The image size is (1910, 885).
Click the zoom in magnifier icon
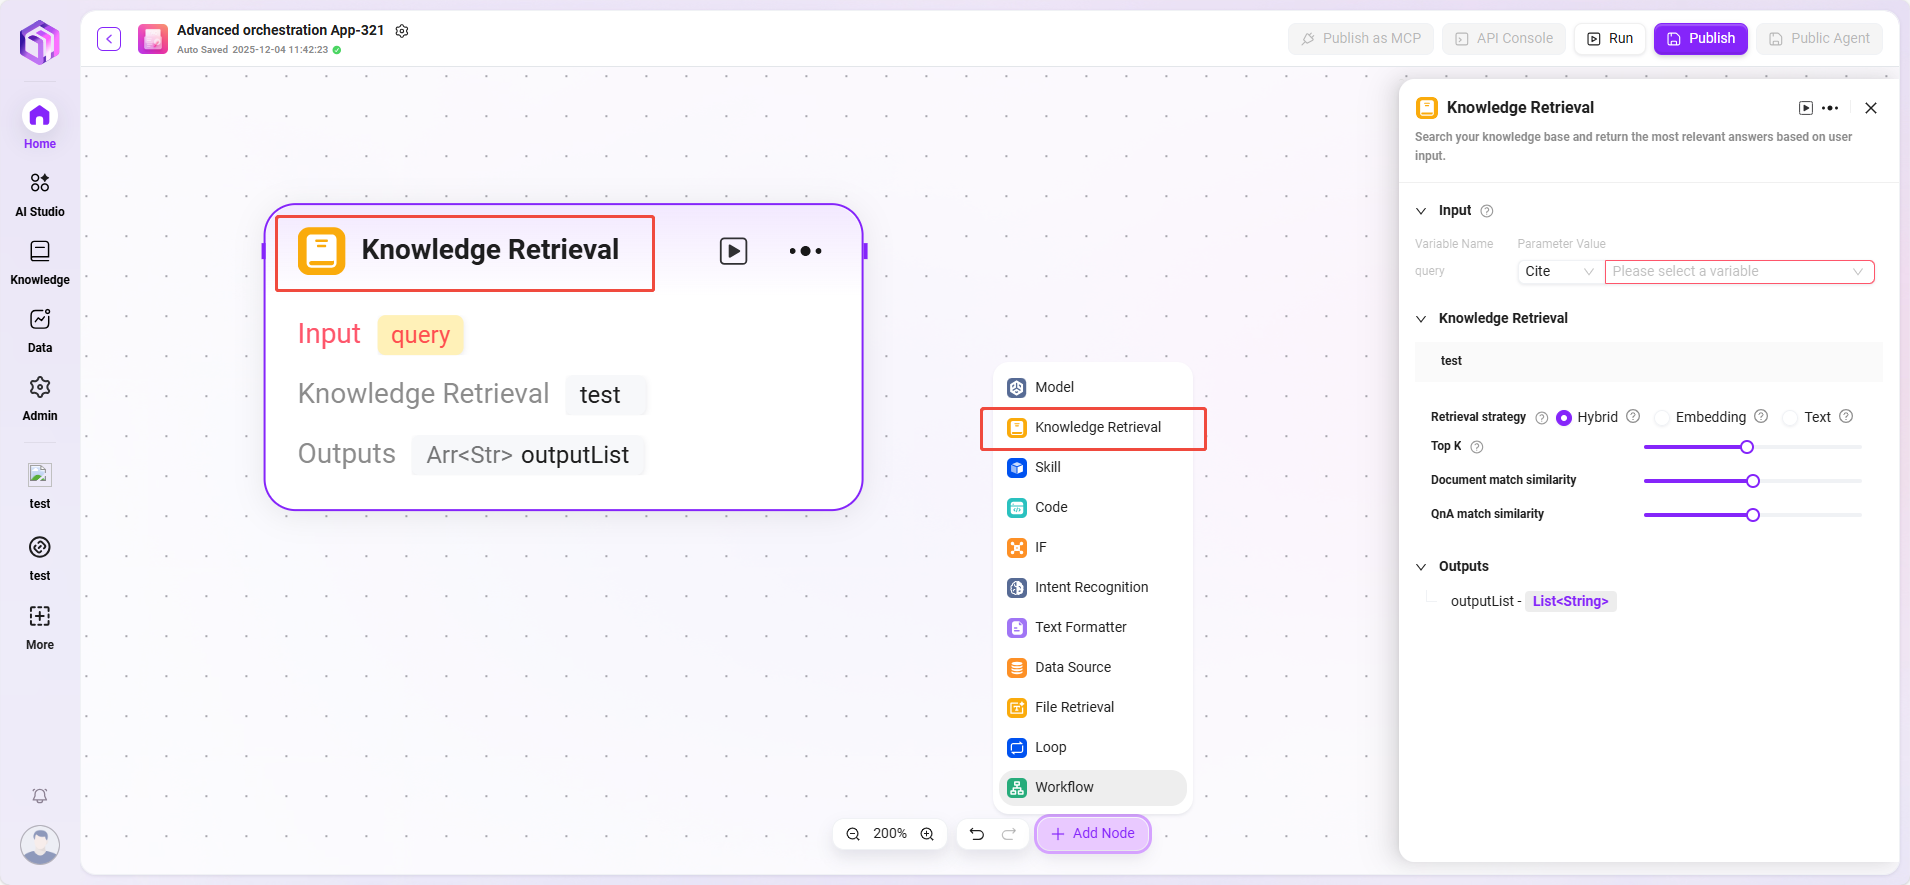coord(927,834)
